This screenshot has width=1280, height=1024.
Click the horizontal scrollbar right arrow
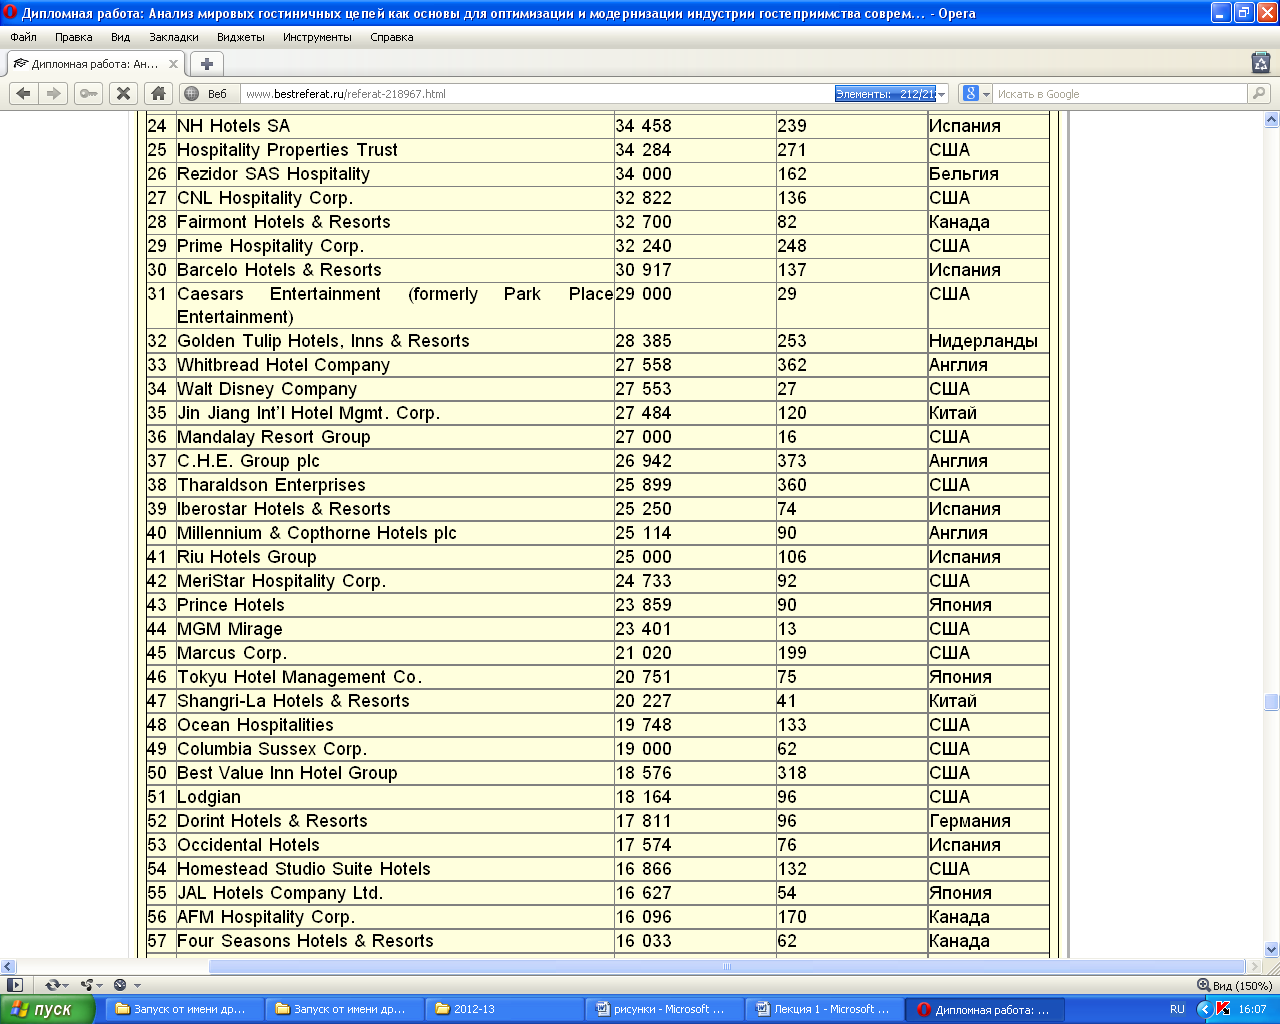[x=1254, y=967]
